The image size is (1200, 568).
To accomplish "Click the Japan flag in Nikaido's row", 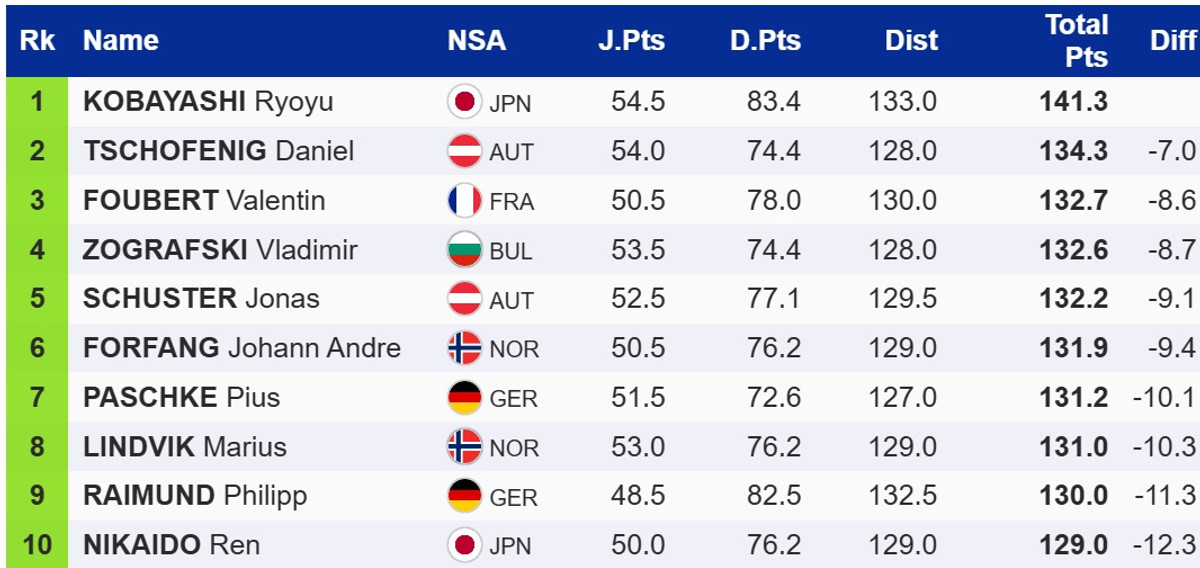I will [464, 545].
